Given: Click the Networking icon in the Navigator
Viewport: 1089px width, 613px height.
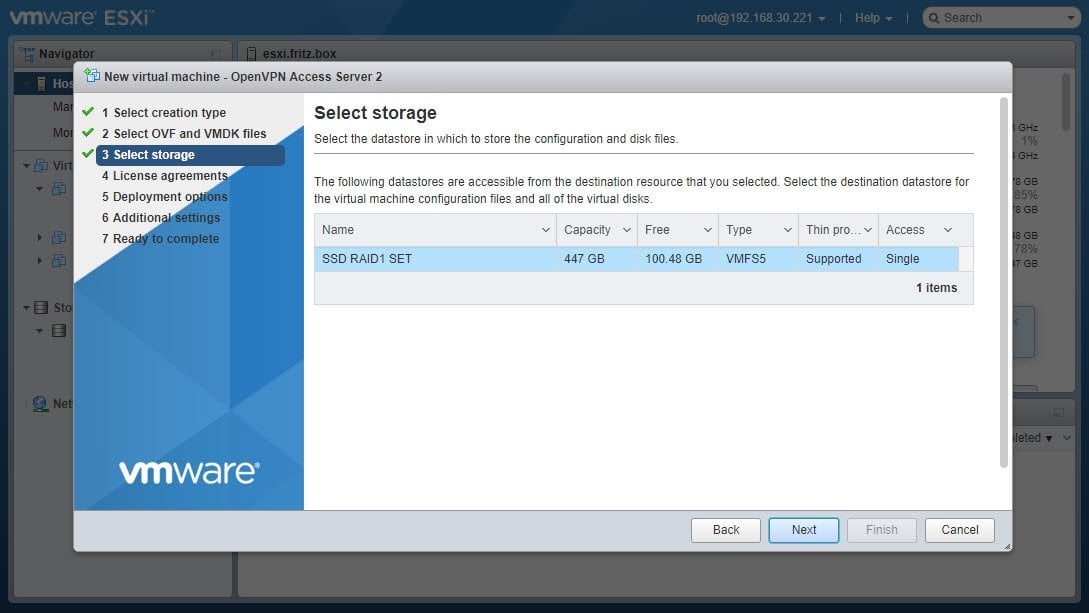Looking at the screenshot, I should 40,402.
